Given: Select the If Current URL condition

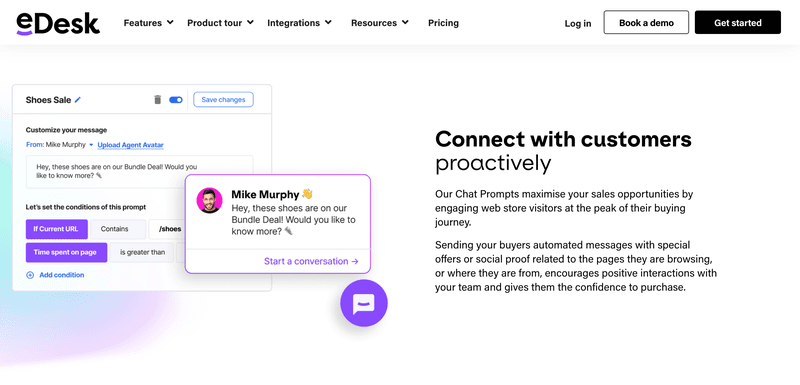Looking at the screenshot, I should [57, 229].
